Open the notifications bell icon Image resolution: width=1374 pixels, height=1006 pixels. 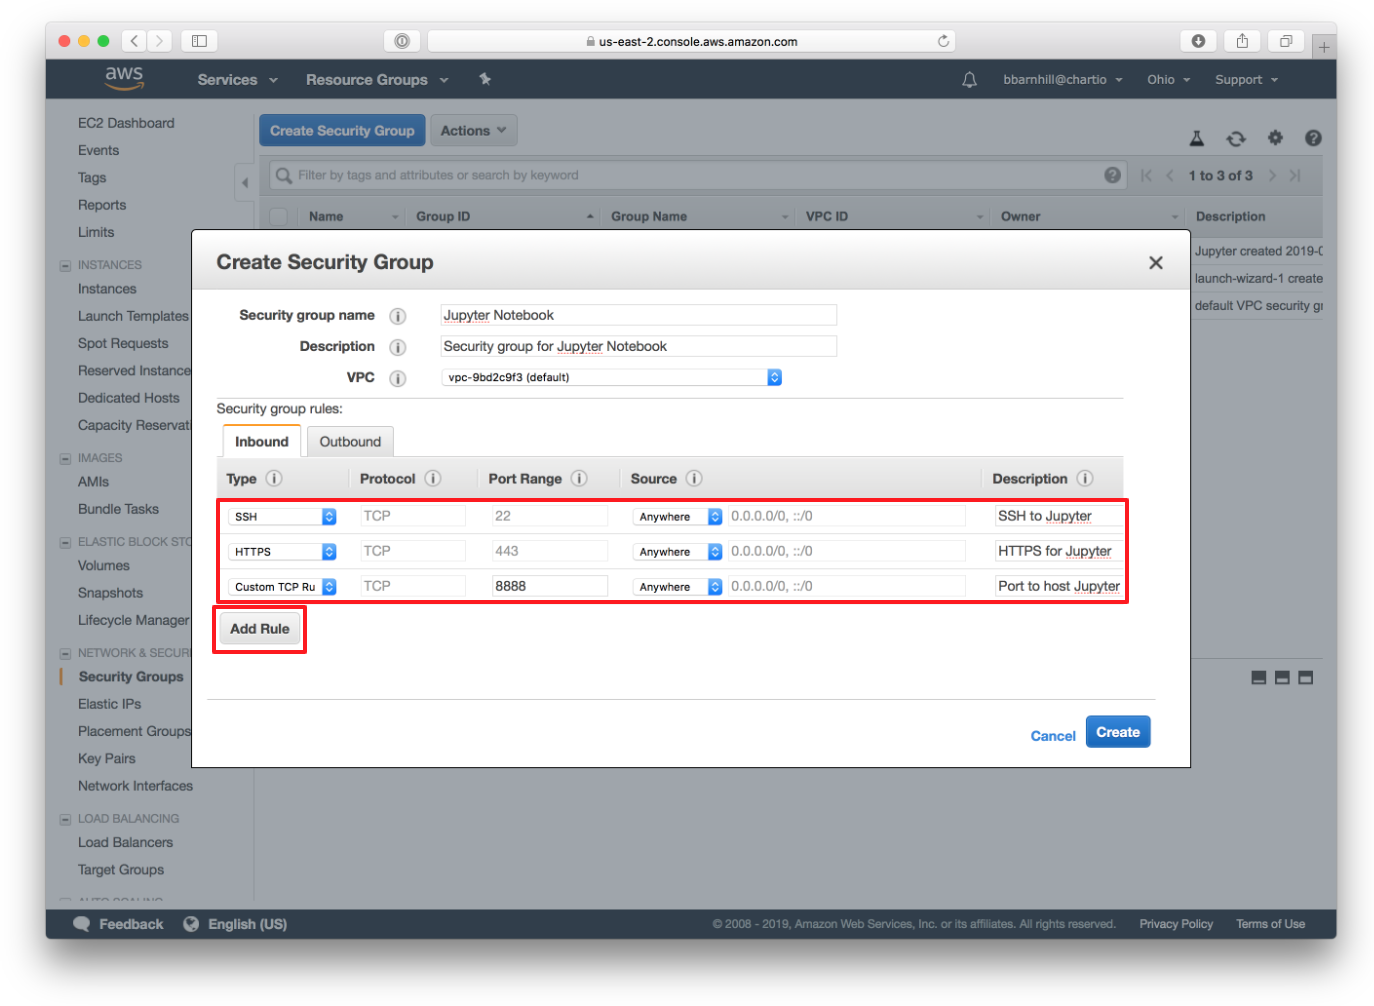click(969, 80)
